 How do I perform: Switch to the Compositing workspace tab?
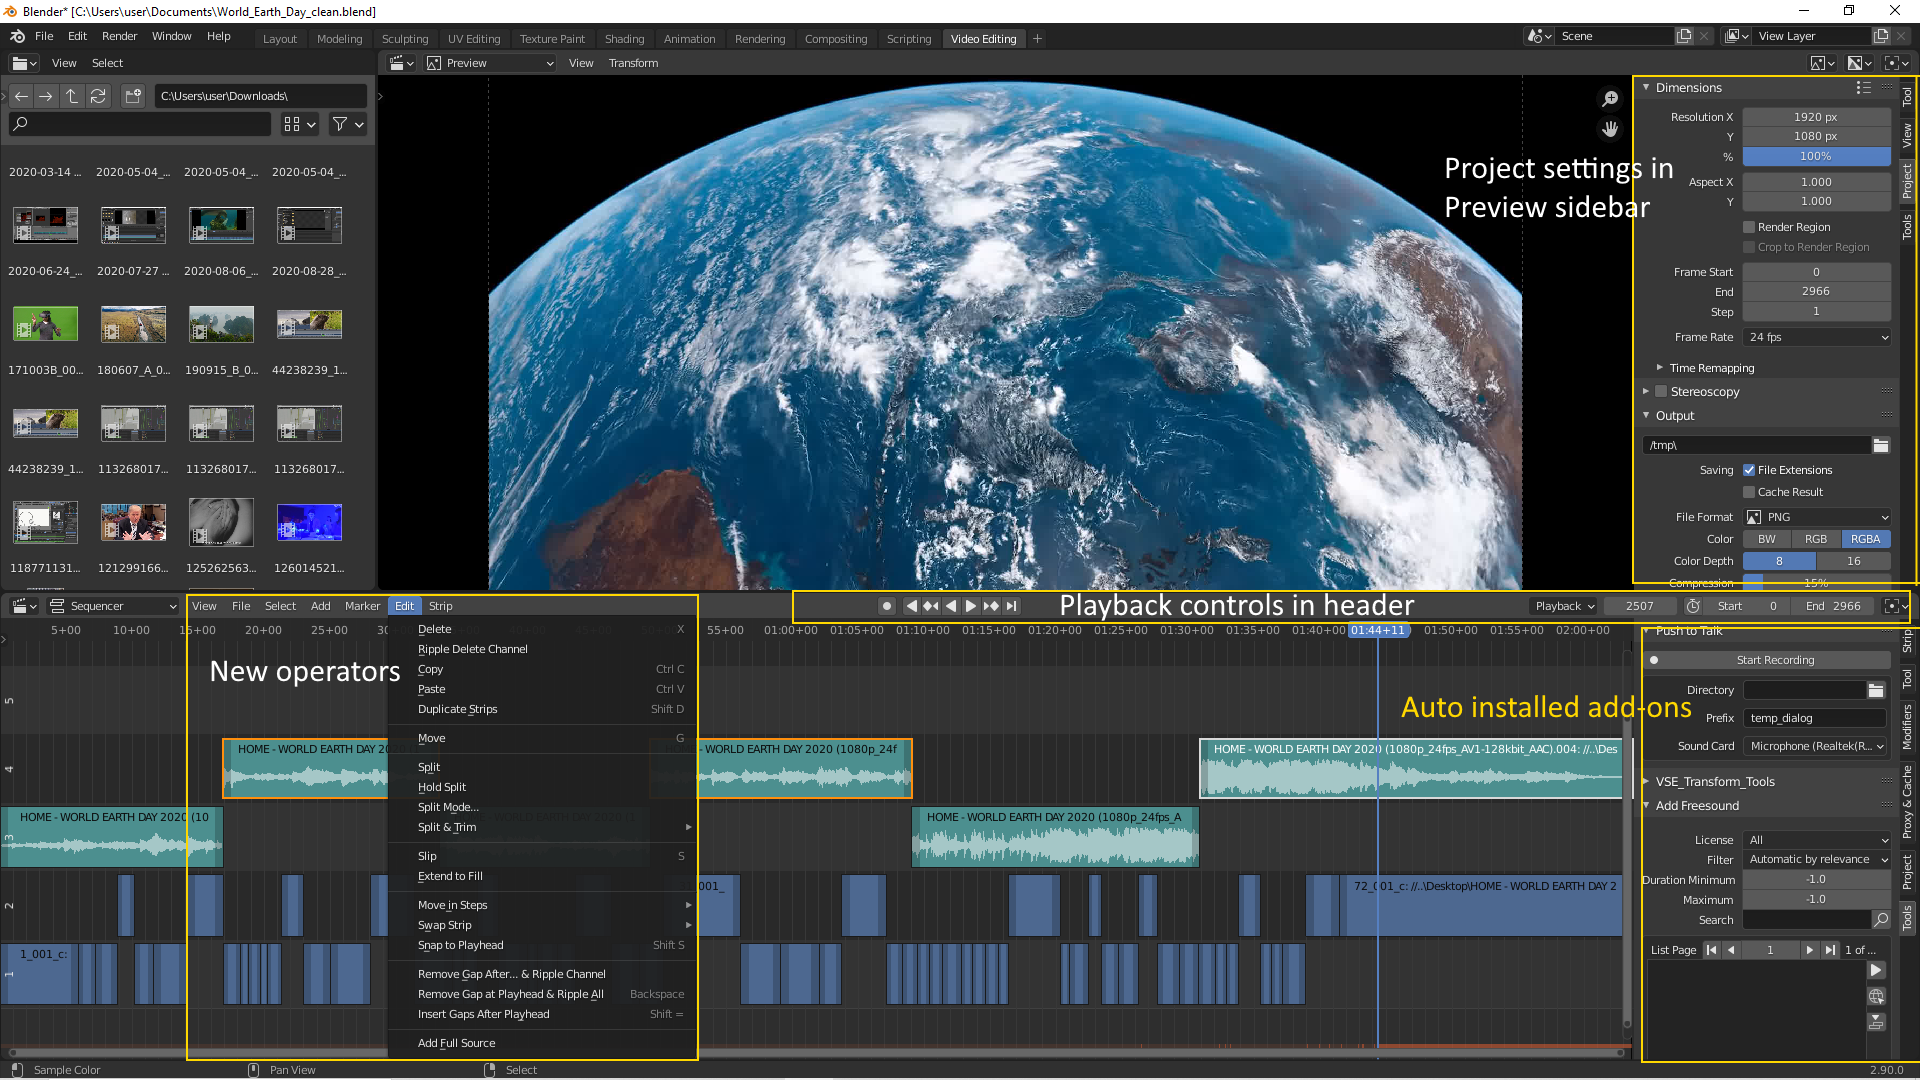pyautogui.click(x=836, y=39)
